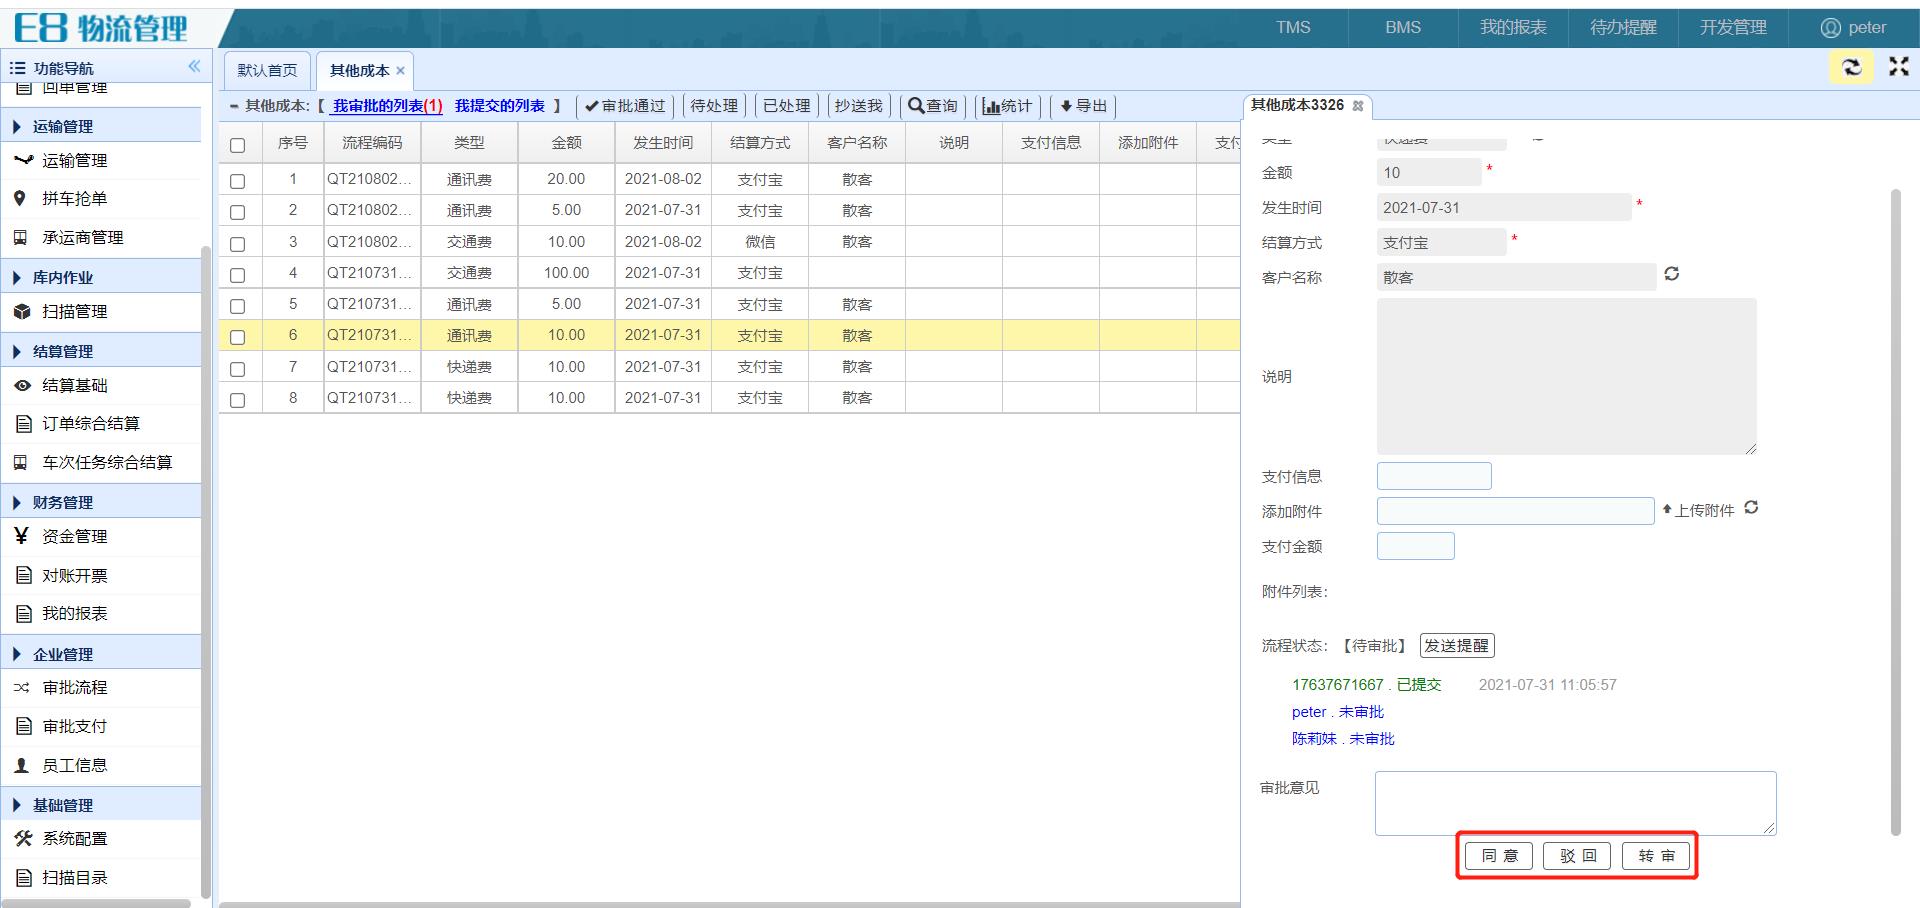Click the 上传附件 upload link
The height and width of the screenshot is (908, 1920).
click(x=1698, y=510)
